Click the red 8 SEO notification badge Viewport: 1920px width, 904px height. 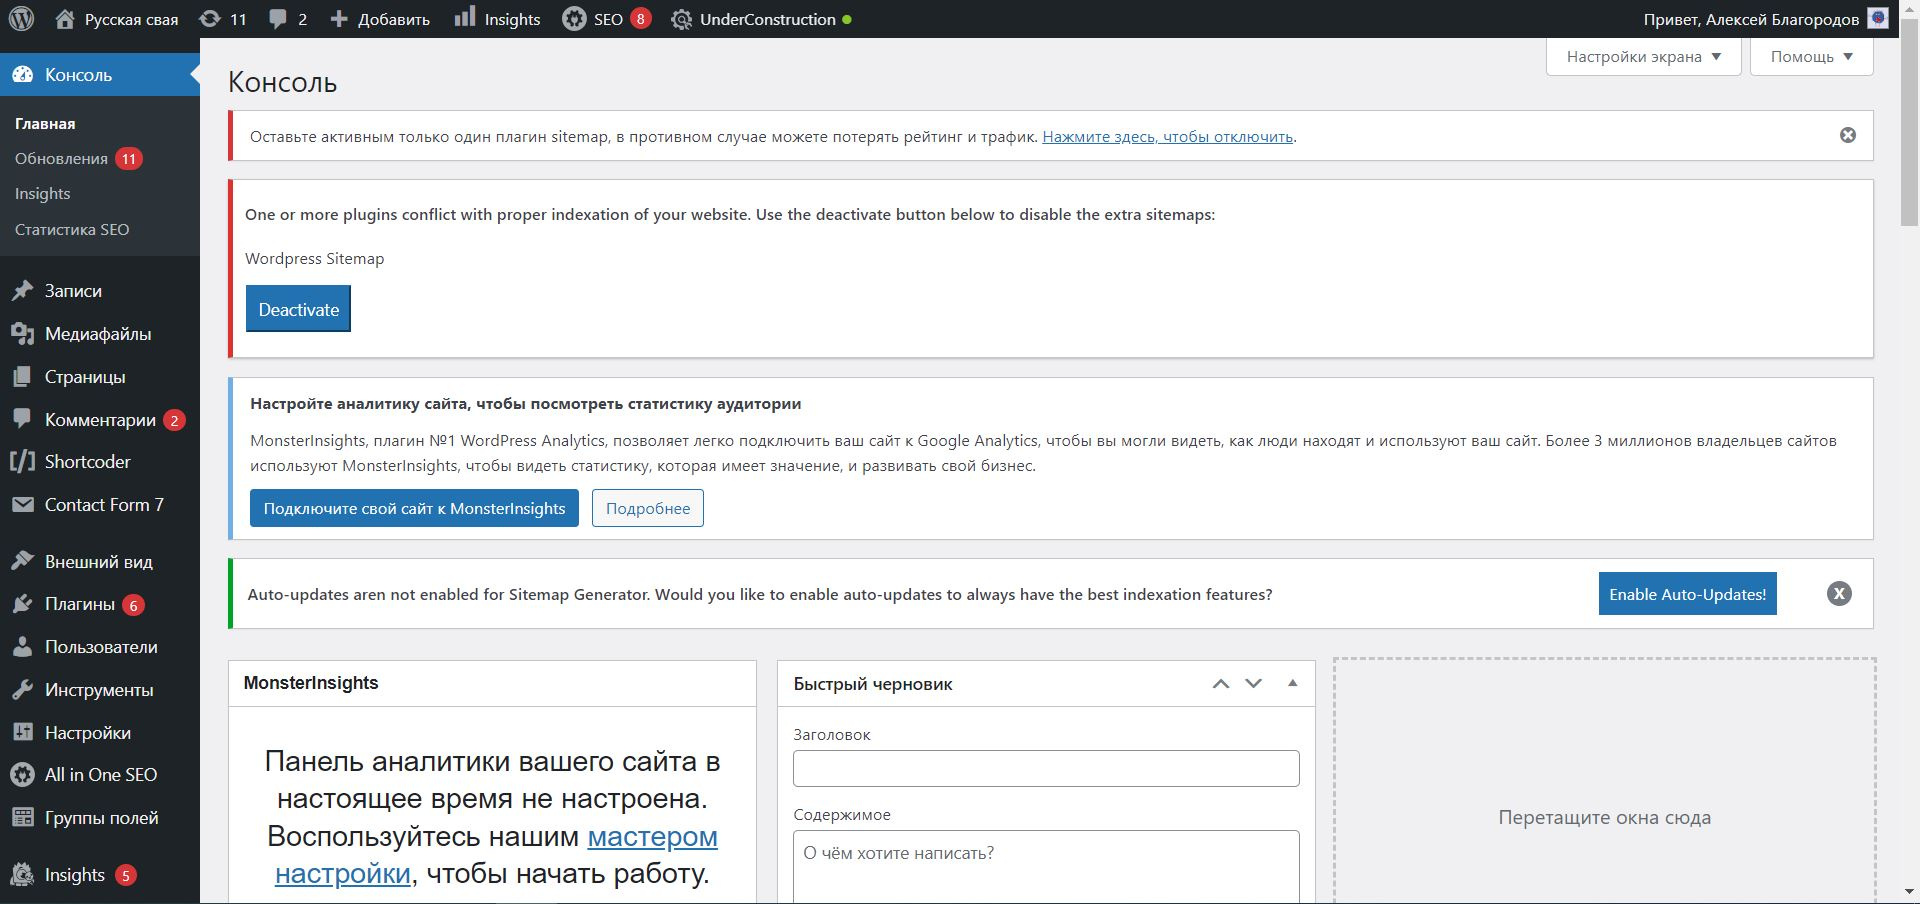[x=641, y=19]
